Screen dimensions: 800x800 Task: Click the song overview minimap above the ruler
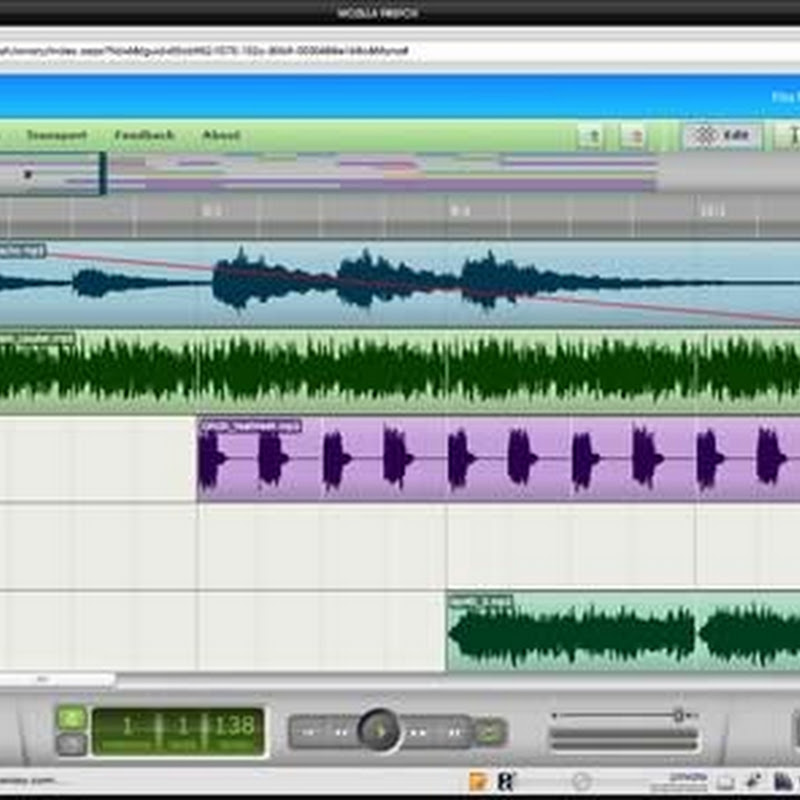click(x=380, y=172)
